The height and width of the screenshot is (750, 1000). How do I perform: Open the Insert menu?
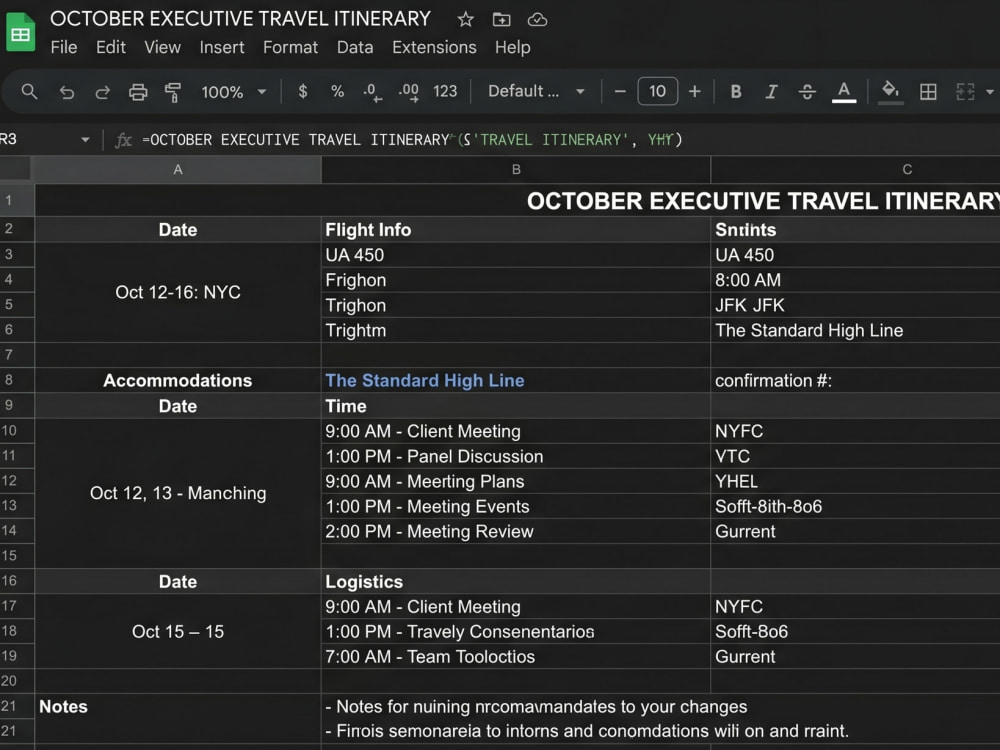(x=221, y=47)
